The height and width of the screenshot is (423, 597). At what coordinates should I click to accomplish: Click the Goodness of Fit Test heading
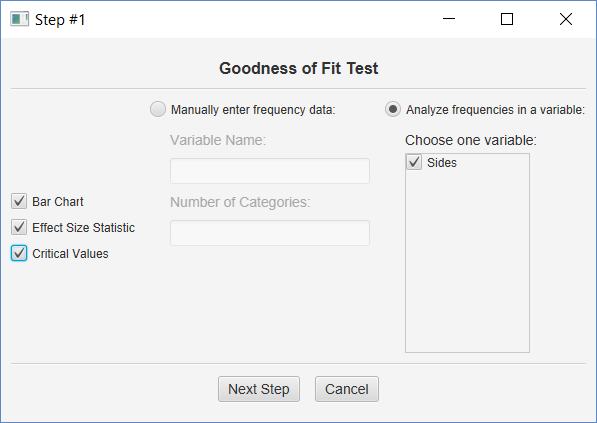298,69
